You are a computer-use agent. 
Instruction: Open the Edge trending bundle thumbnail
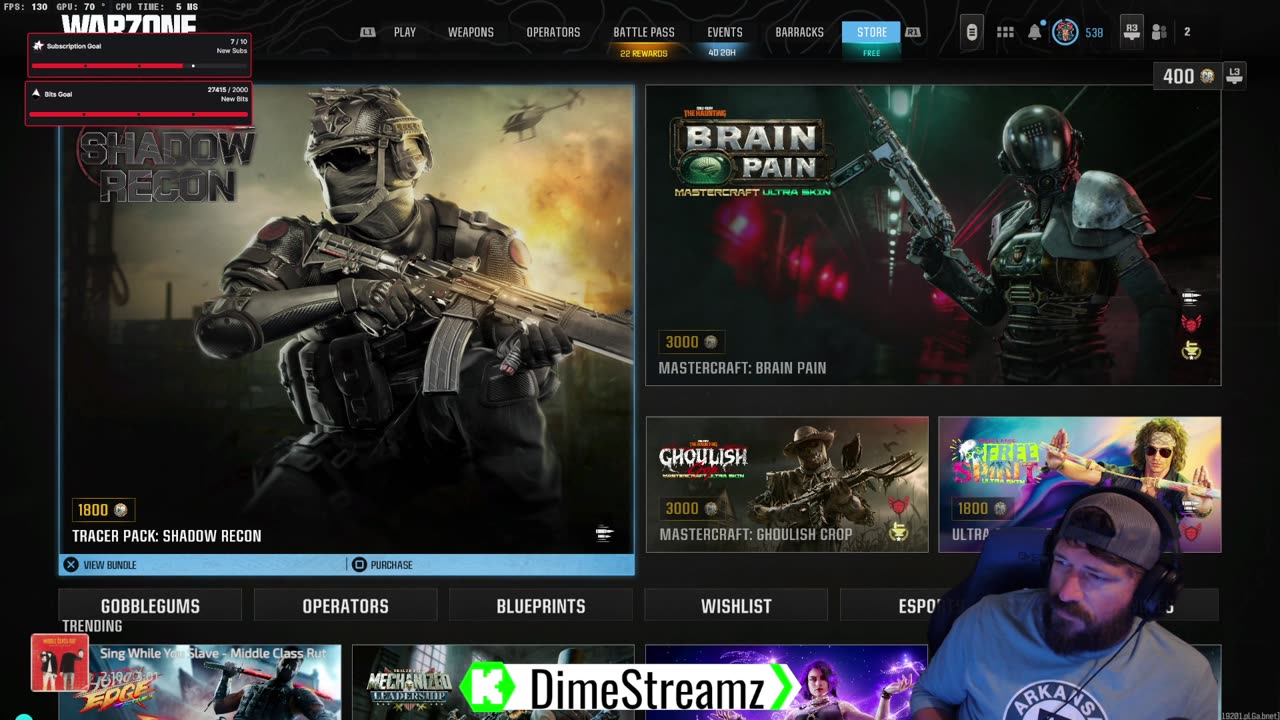coord(200,682)
